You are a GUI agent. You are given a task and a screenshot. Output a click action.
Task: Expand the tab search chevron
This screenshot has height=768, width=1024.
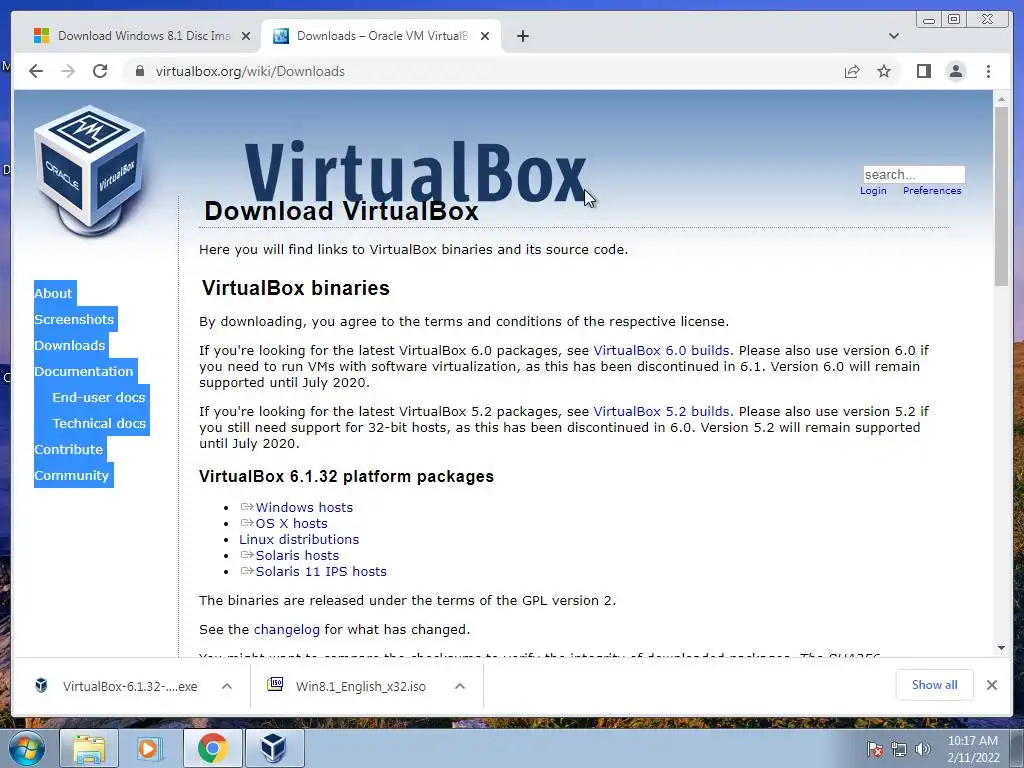[893, 36]
